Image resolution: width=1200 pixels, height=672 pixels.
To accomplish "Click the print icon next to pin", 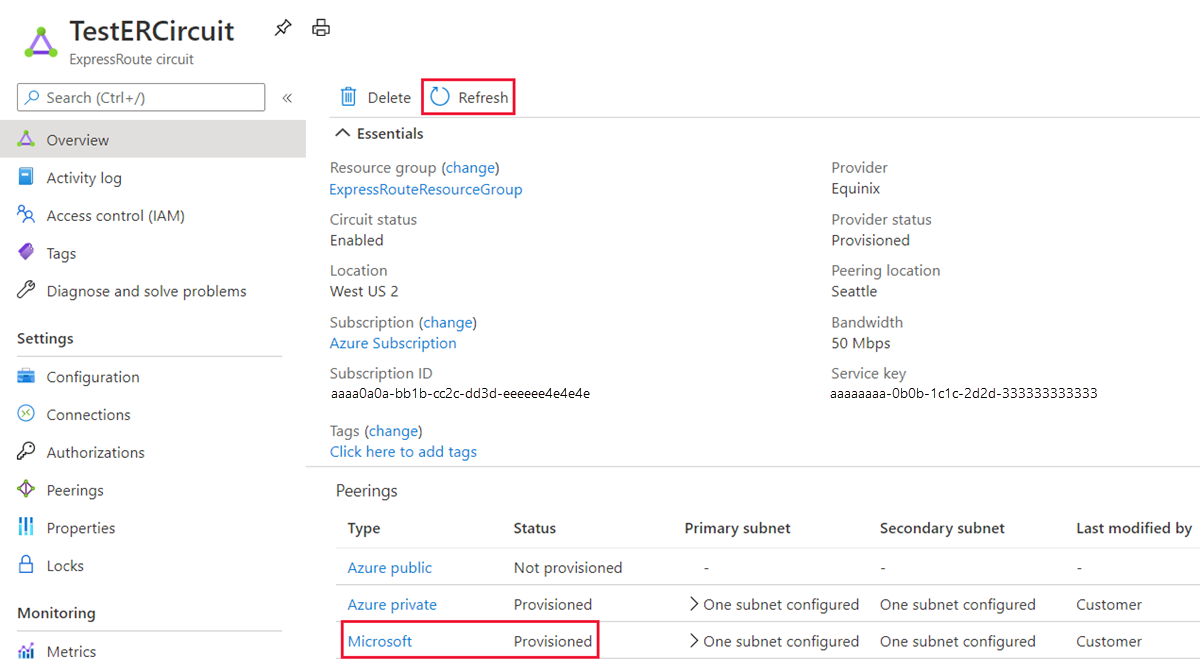I will tap(321, 28).
